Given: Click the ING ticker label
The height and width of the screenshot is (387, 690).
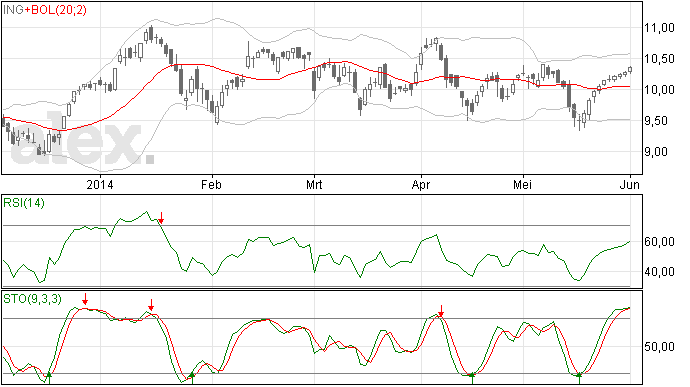Looking at the screenshot, I should pyautogui.click(x=14, y=10).
